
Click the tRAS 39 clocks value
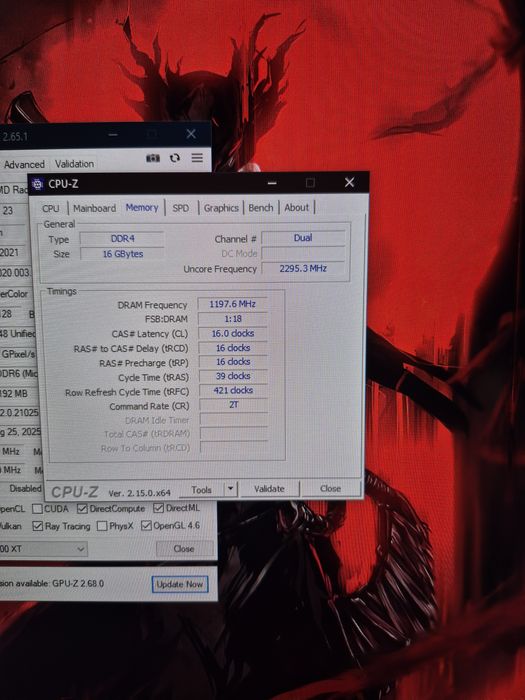tap(233, 376)
